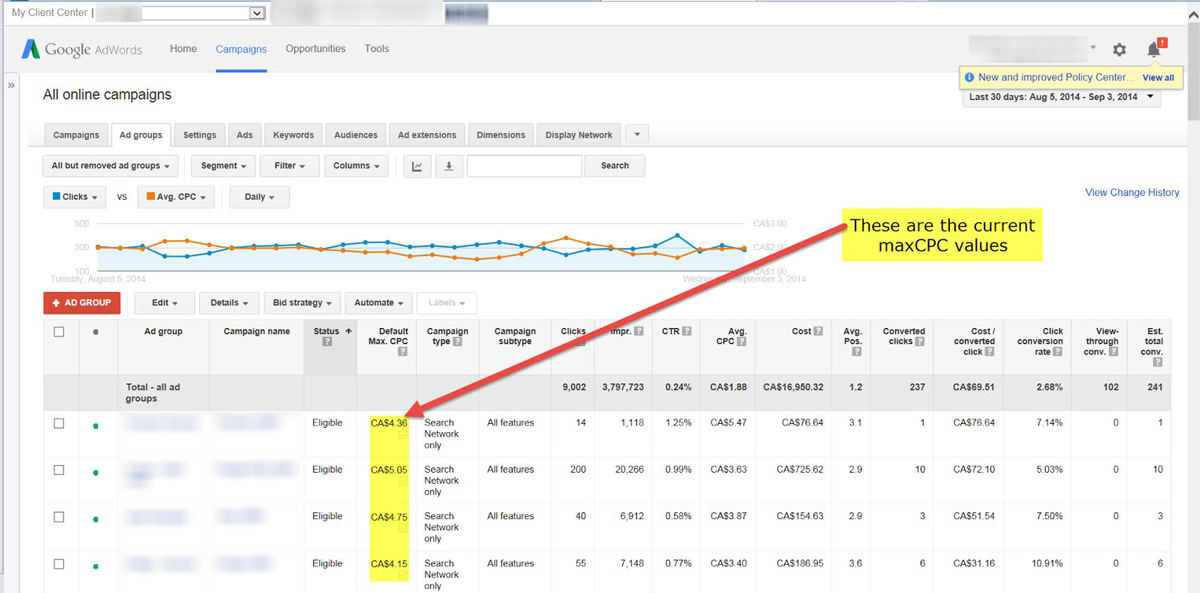
Task: Check the box for the CA$4.15 row
Action: pos(59,564)
